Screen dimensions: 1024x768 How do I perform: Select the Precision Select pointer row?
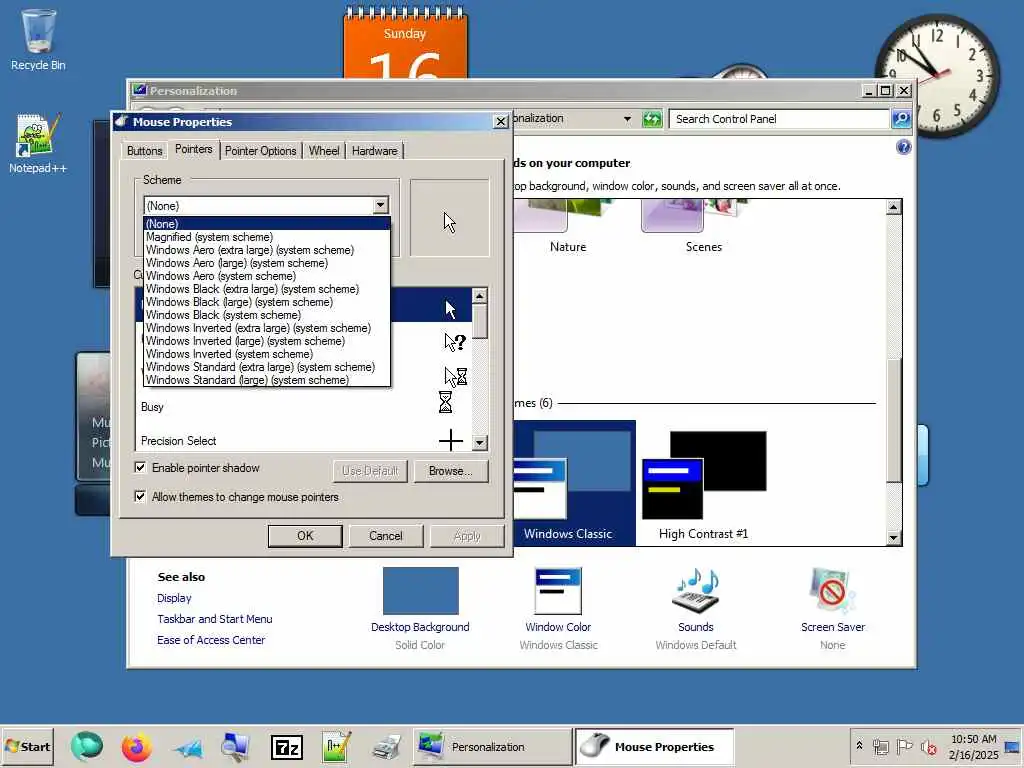304,441
